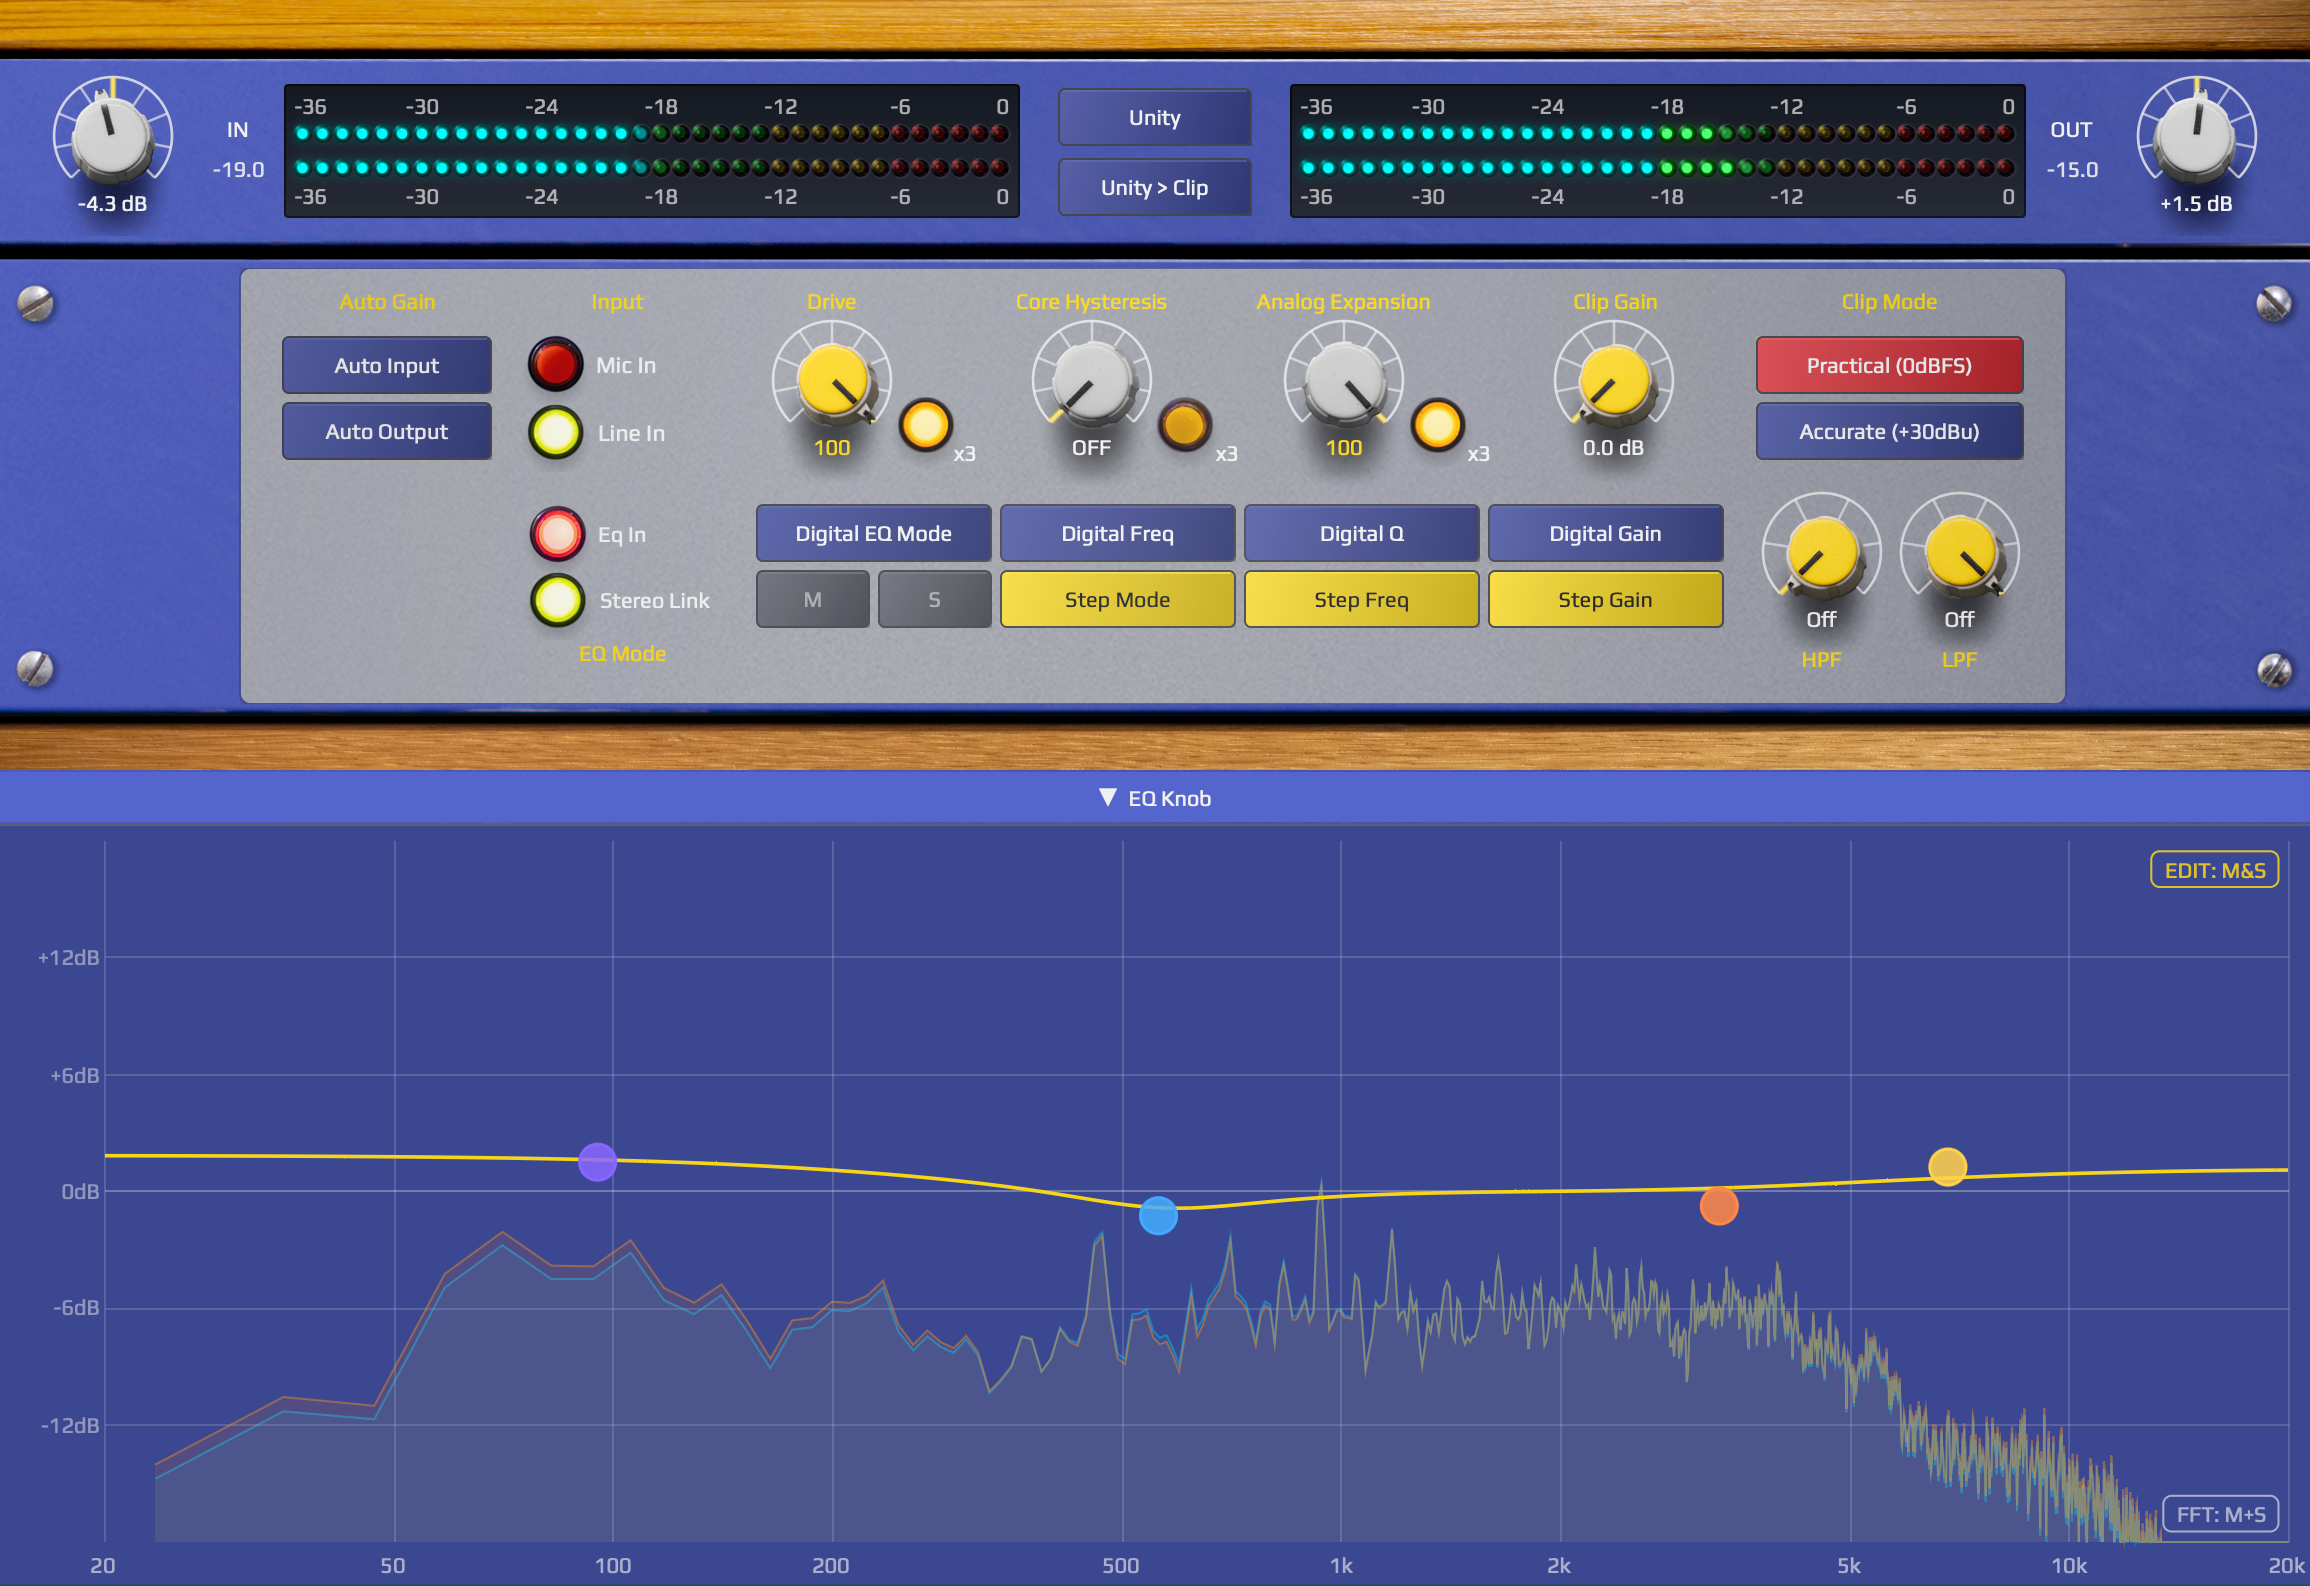
Task: Click the Clip Gain knob
Action: point(1613,381)
